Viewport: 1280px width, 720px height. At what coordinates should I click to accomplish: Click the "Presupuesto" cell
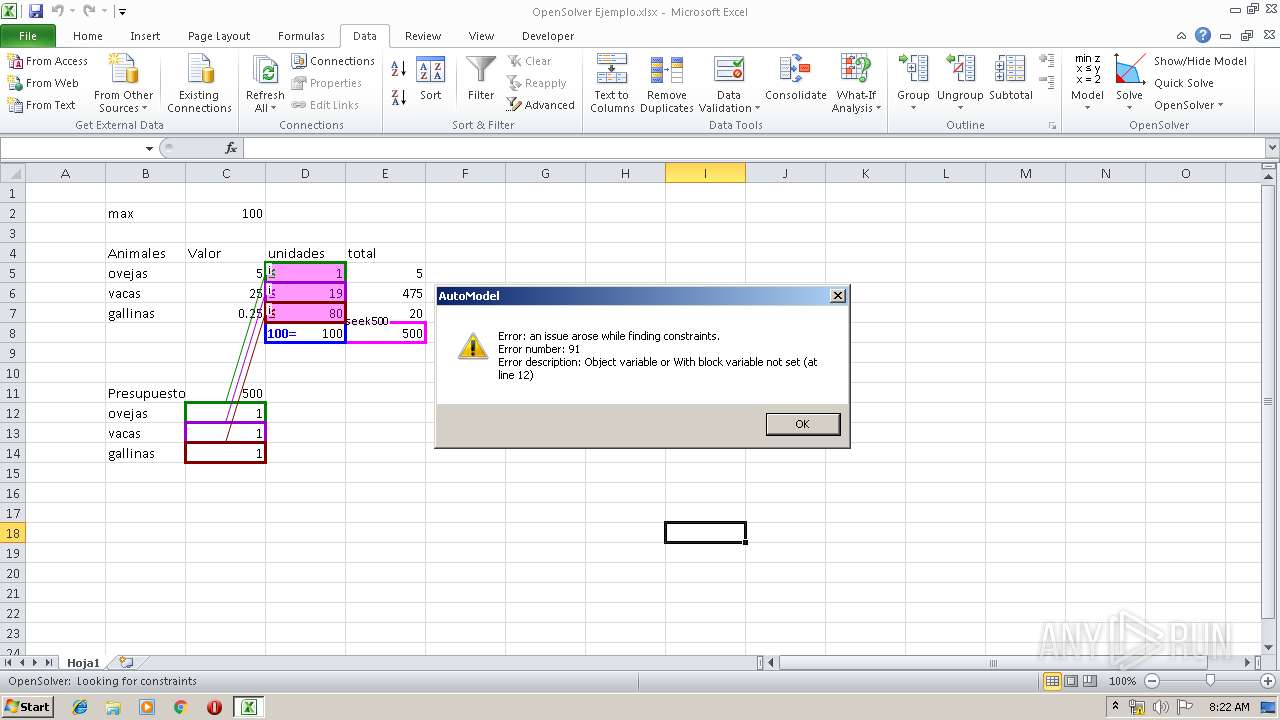click(x=146, y=393)
